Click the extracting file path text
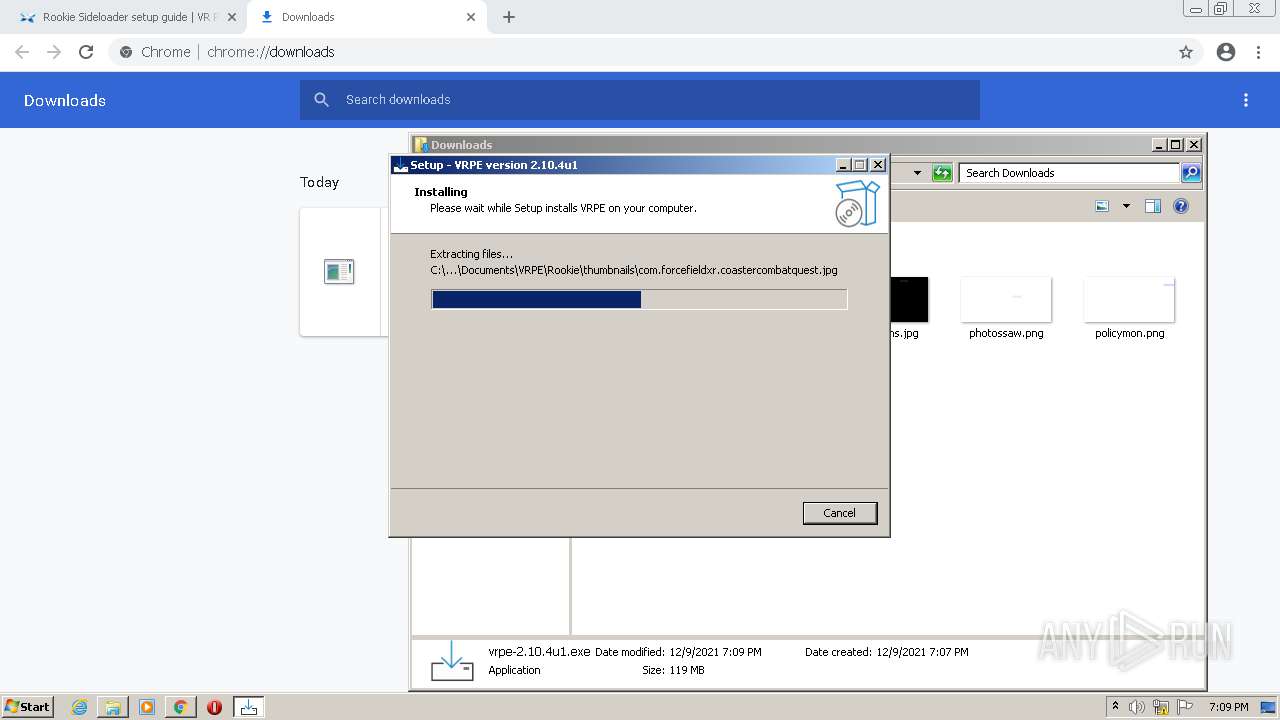This screenshot has height=720, width=1280. pyautogui.click(x=634, y=270)
